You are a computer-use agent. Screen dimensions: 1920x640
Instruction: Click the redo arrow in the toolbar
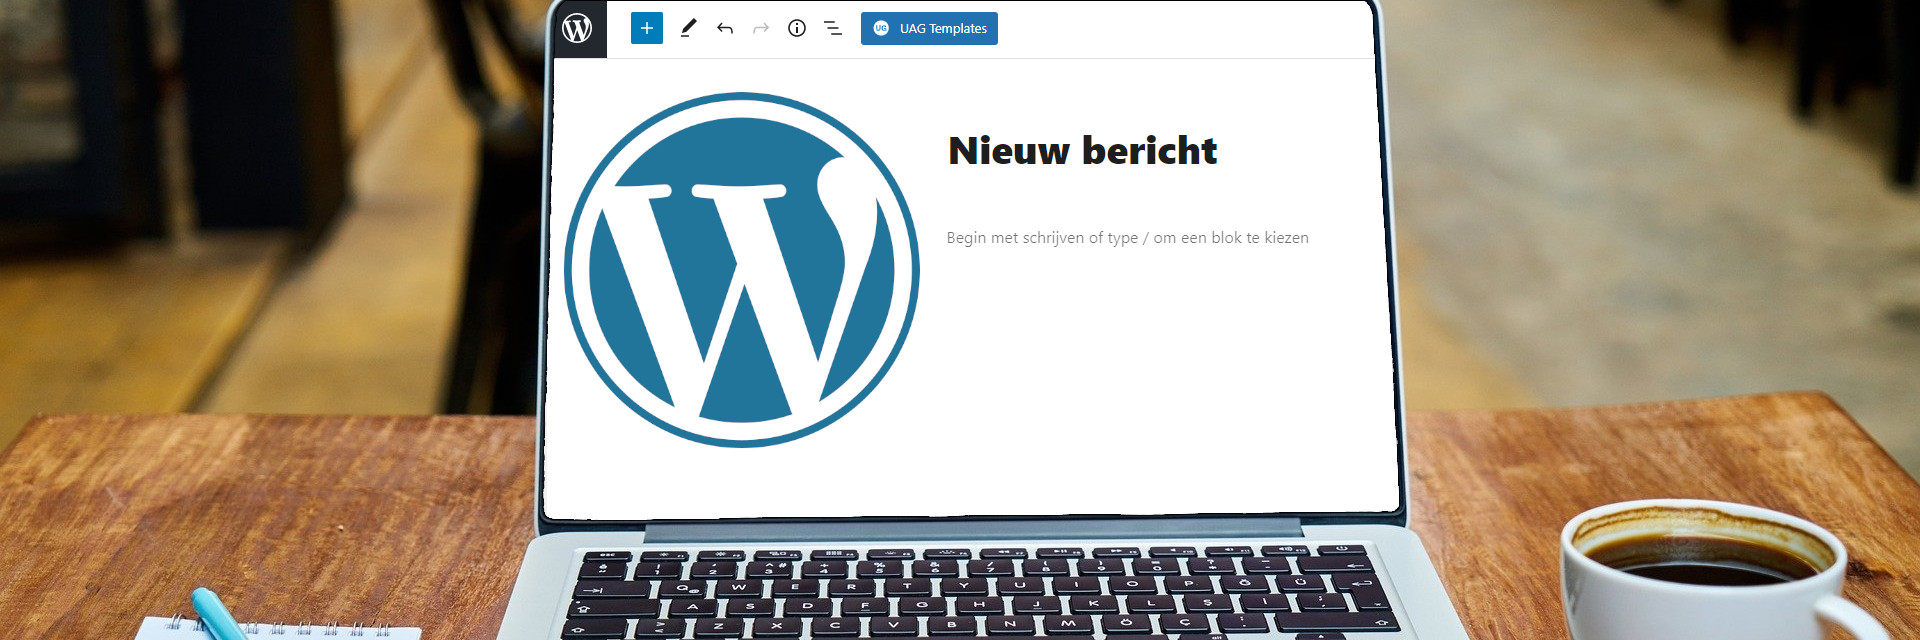click(761, 29)
